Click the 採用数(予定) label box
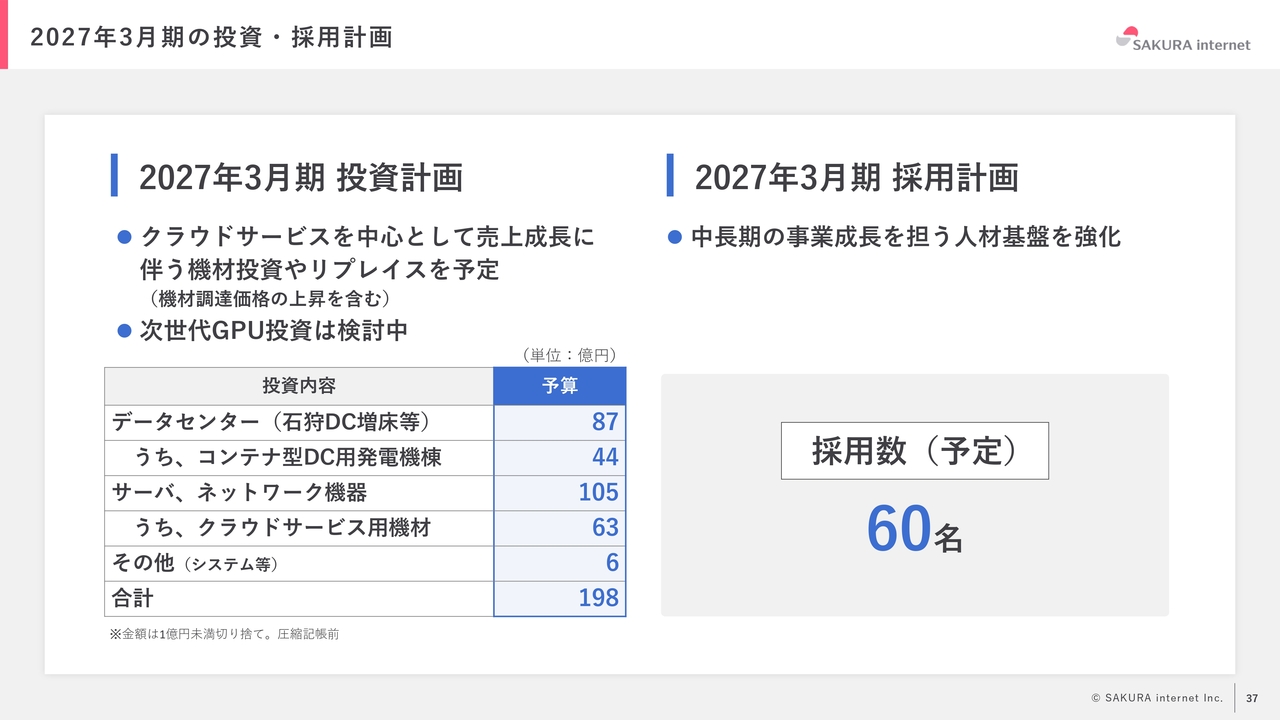Screen dimensions: 1280x720 pyautogui.click(x=915, y=451)
